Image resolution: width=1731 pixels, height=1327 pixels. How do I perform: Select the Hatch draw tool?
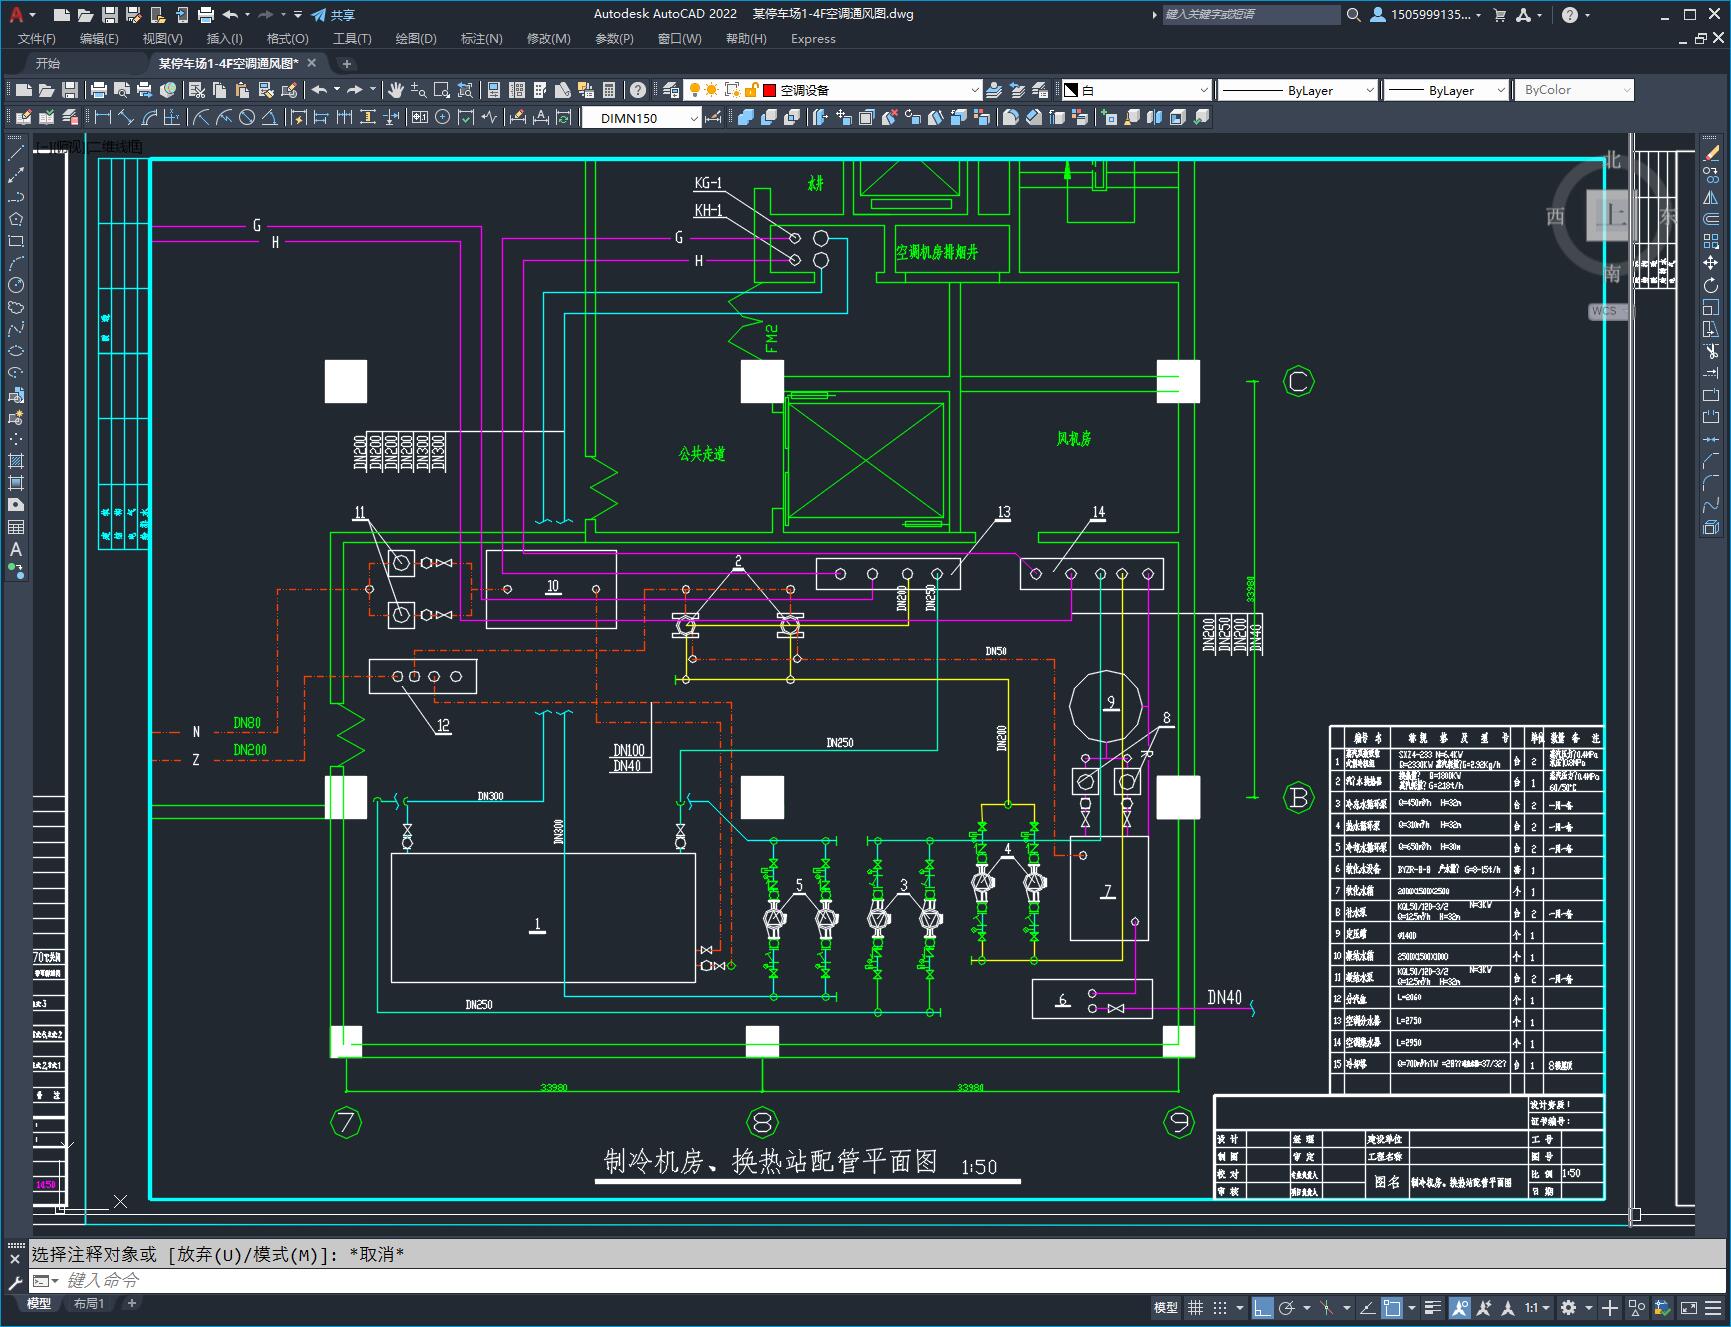tap(16, 461)
